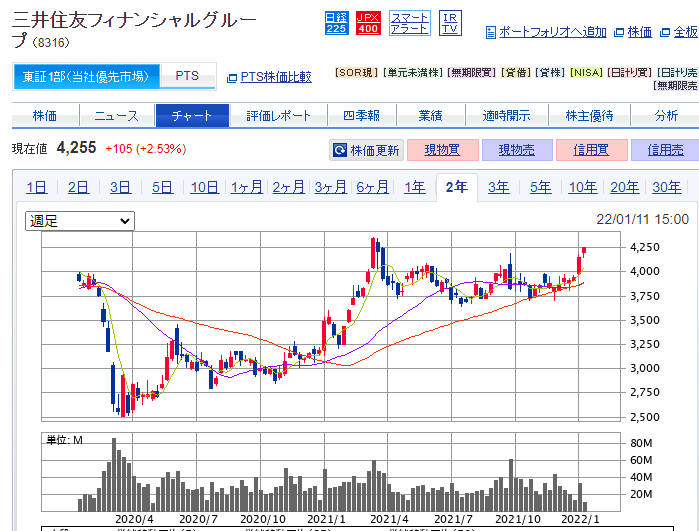Select the 20年 chart range
The width and height of the screenshot is (699, 531).
point(625,187)
